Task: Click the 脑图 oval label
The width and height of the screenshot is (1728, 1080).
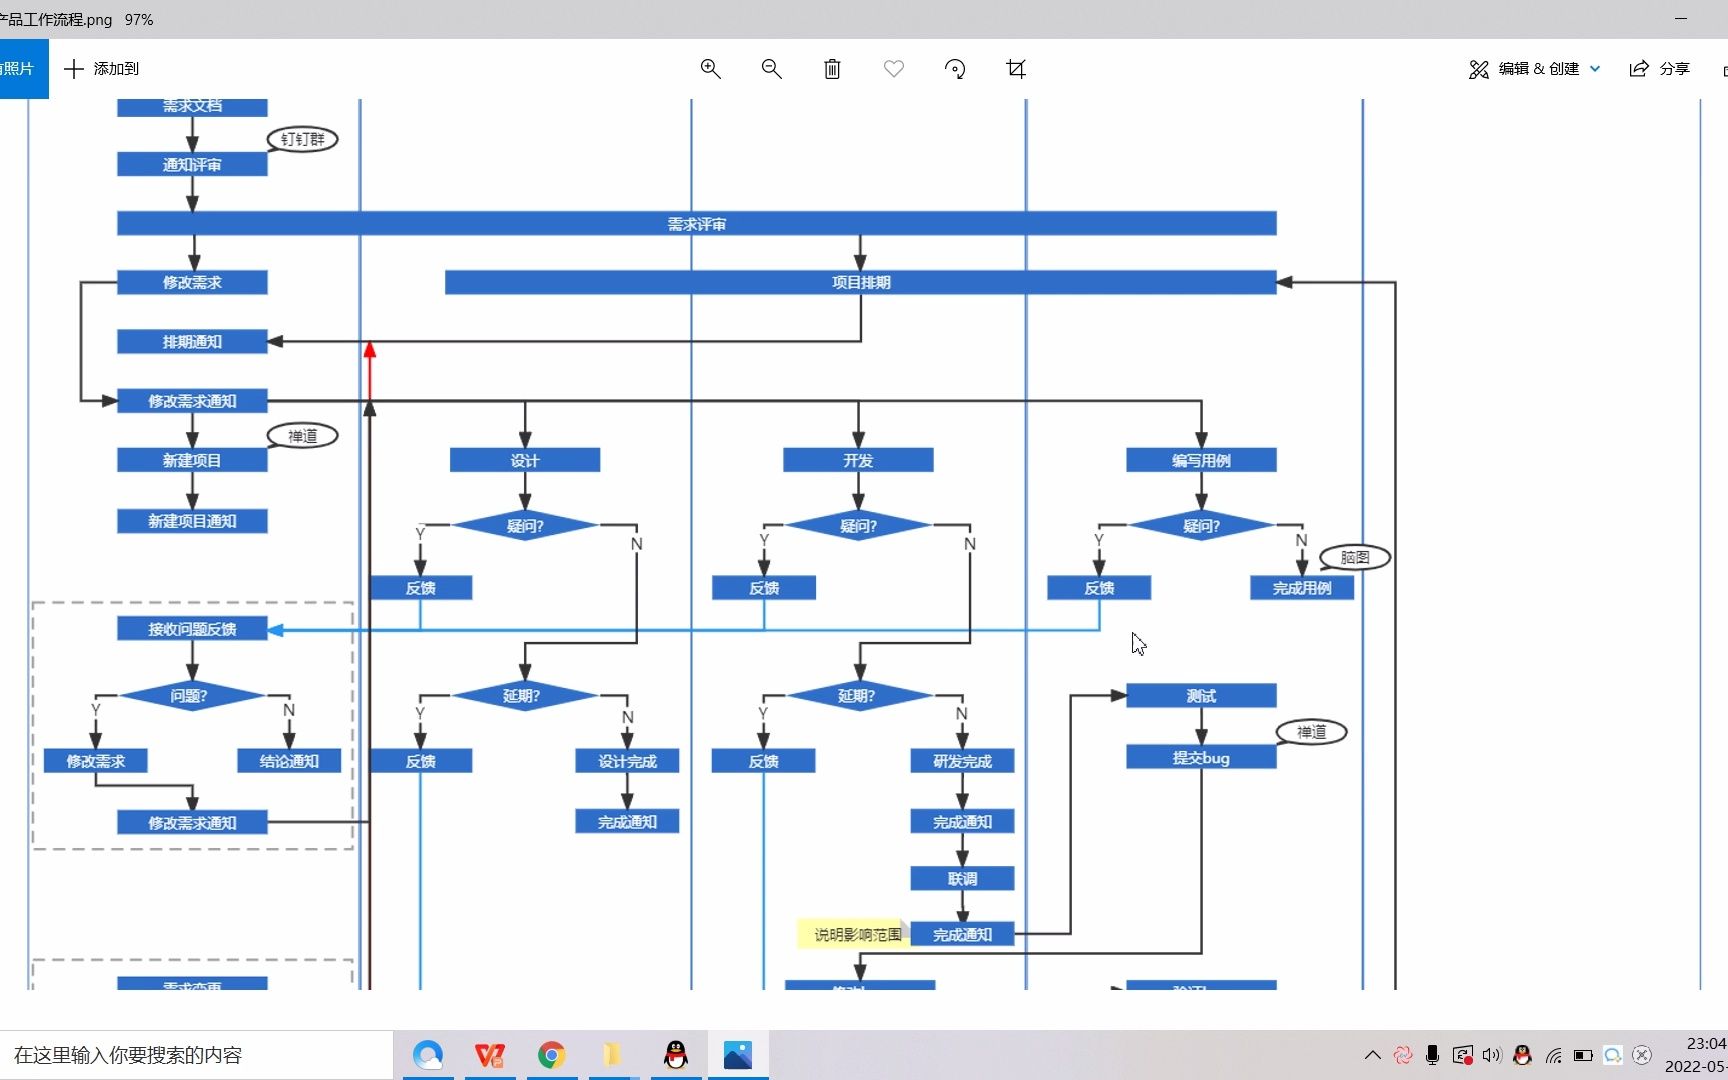Action: click(1355, 557)
